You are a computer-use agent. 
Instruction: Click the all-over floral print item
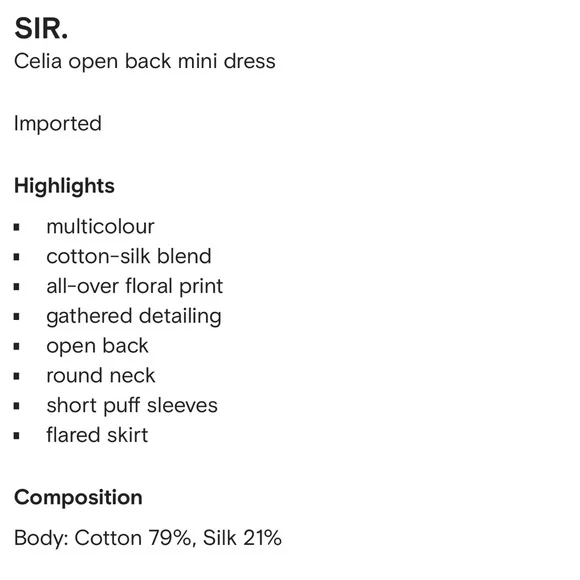pos(135,286)
